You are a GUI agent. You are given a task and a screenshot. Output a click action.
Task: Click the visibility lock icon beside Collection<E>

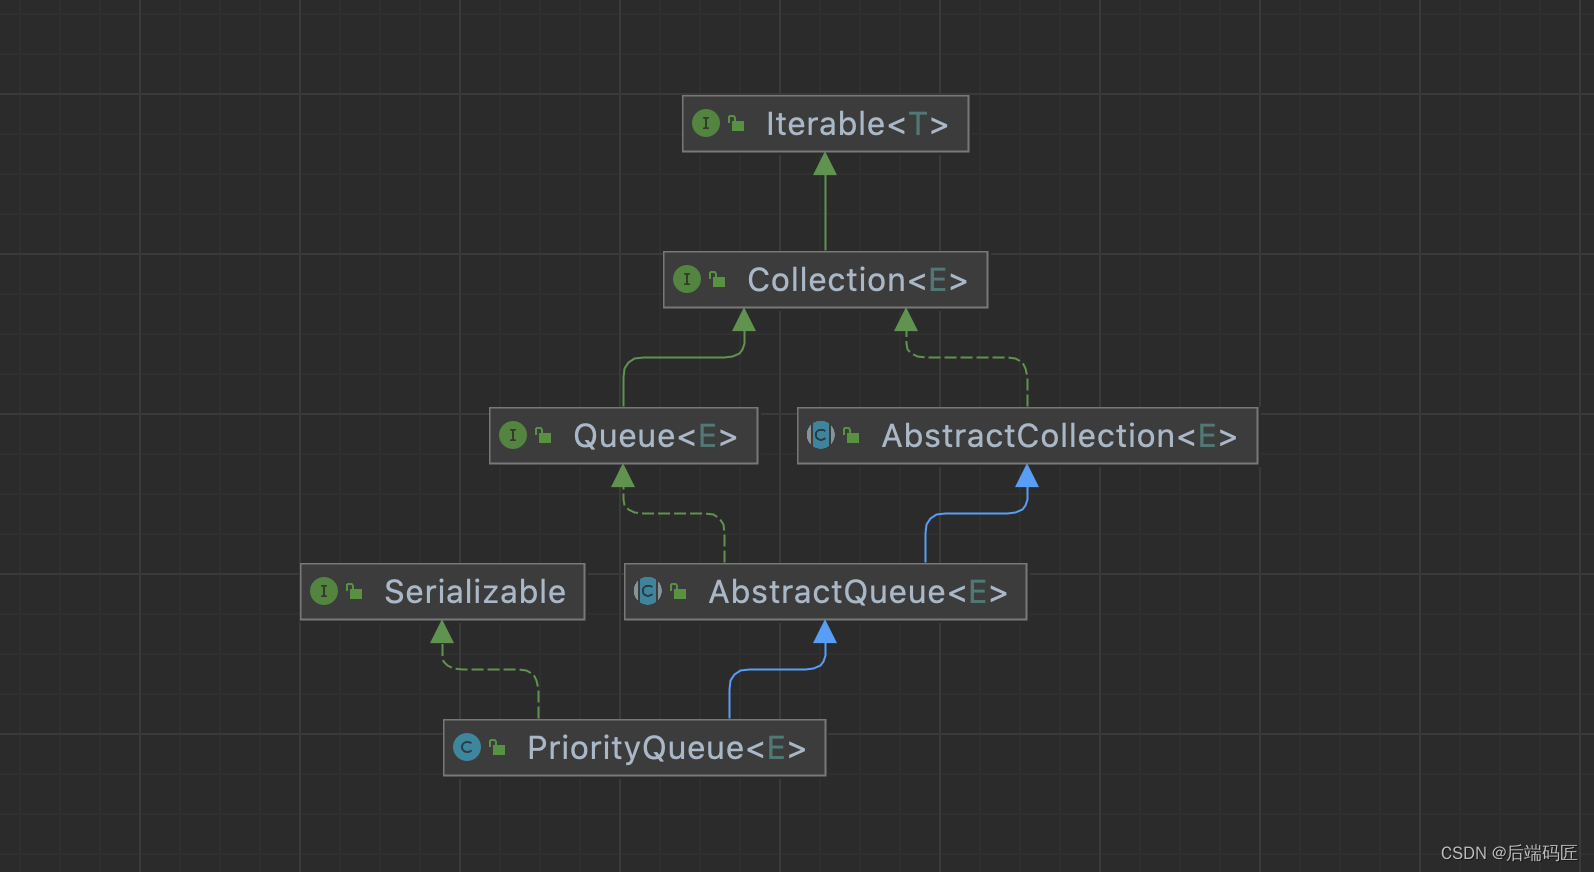pyautogui.click(x=718, y=279)
